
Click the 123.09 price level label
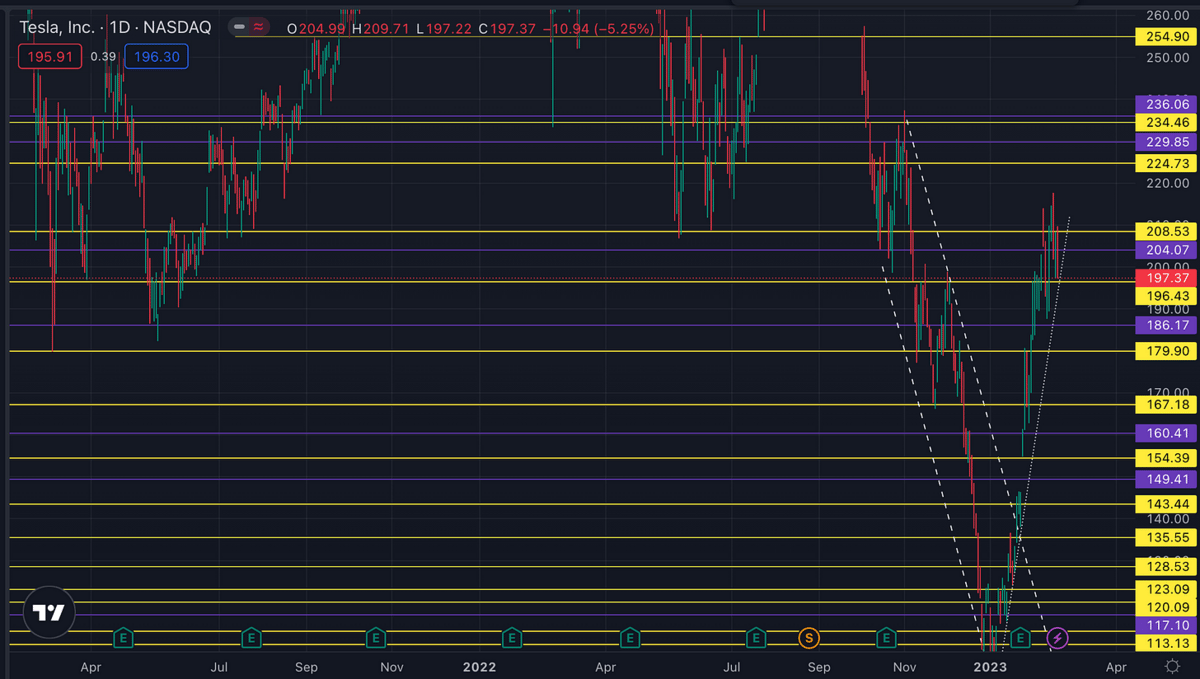pyautogui.click(x=1165, y=590)
